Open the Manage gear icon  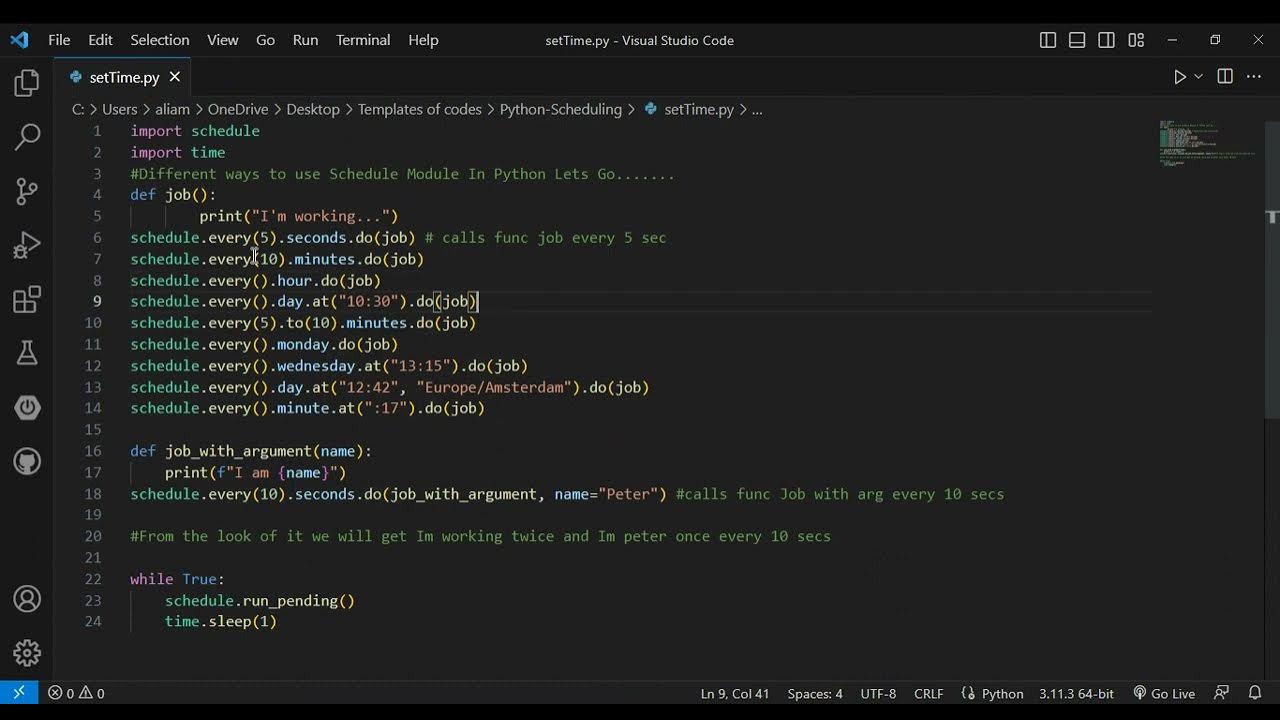[27, 653]
